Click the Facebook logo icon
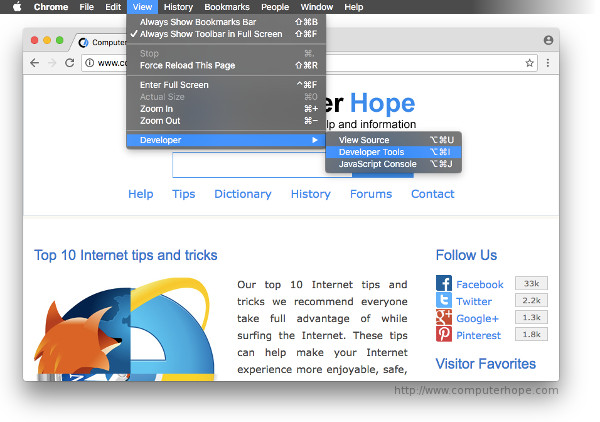600x422 pixels. point(444,284)
